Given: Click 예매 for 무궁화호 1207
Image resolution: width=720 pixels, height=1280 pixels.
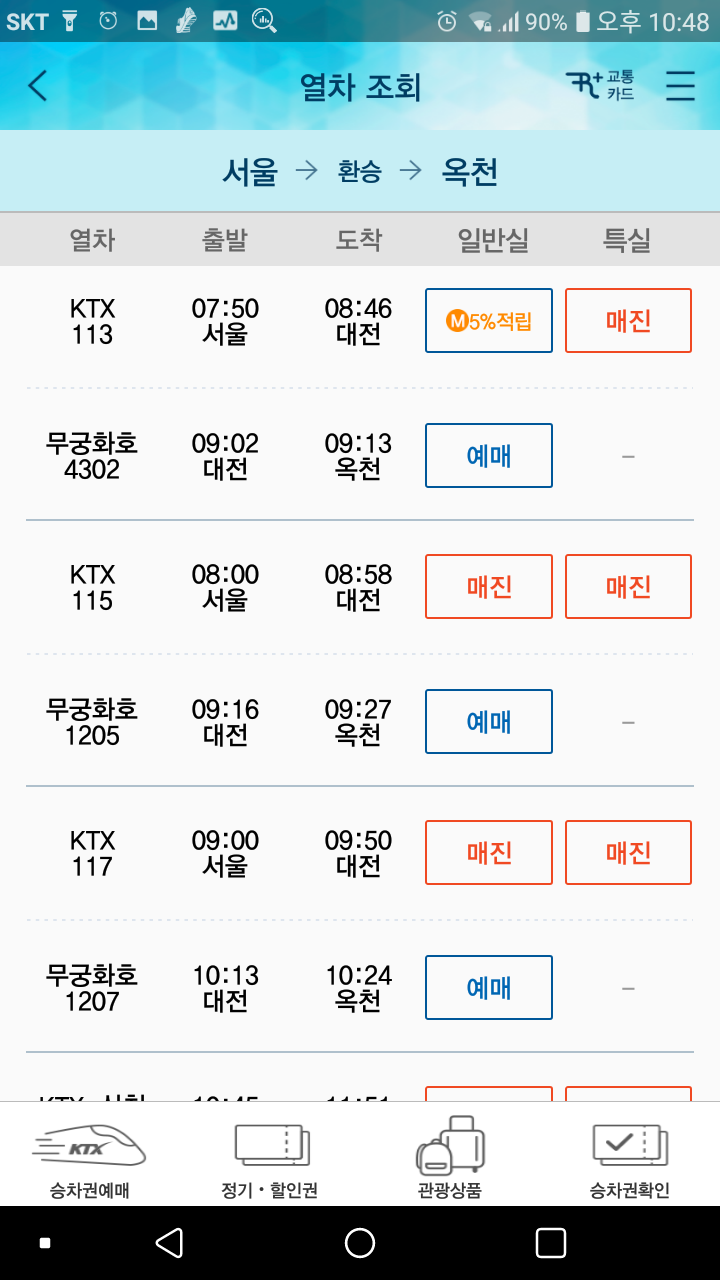Looking at the screenshot, I should click(489, 988).
